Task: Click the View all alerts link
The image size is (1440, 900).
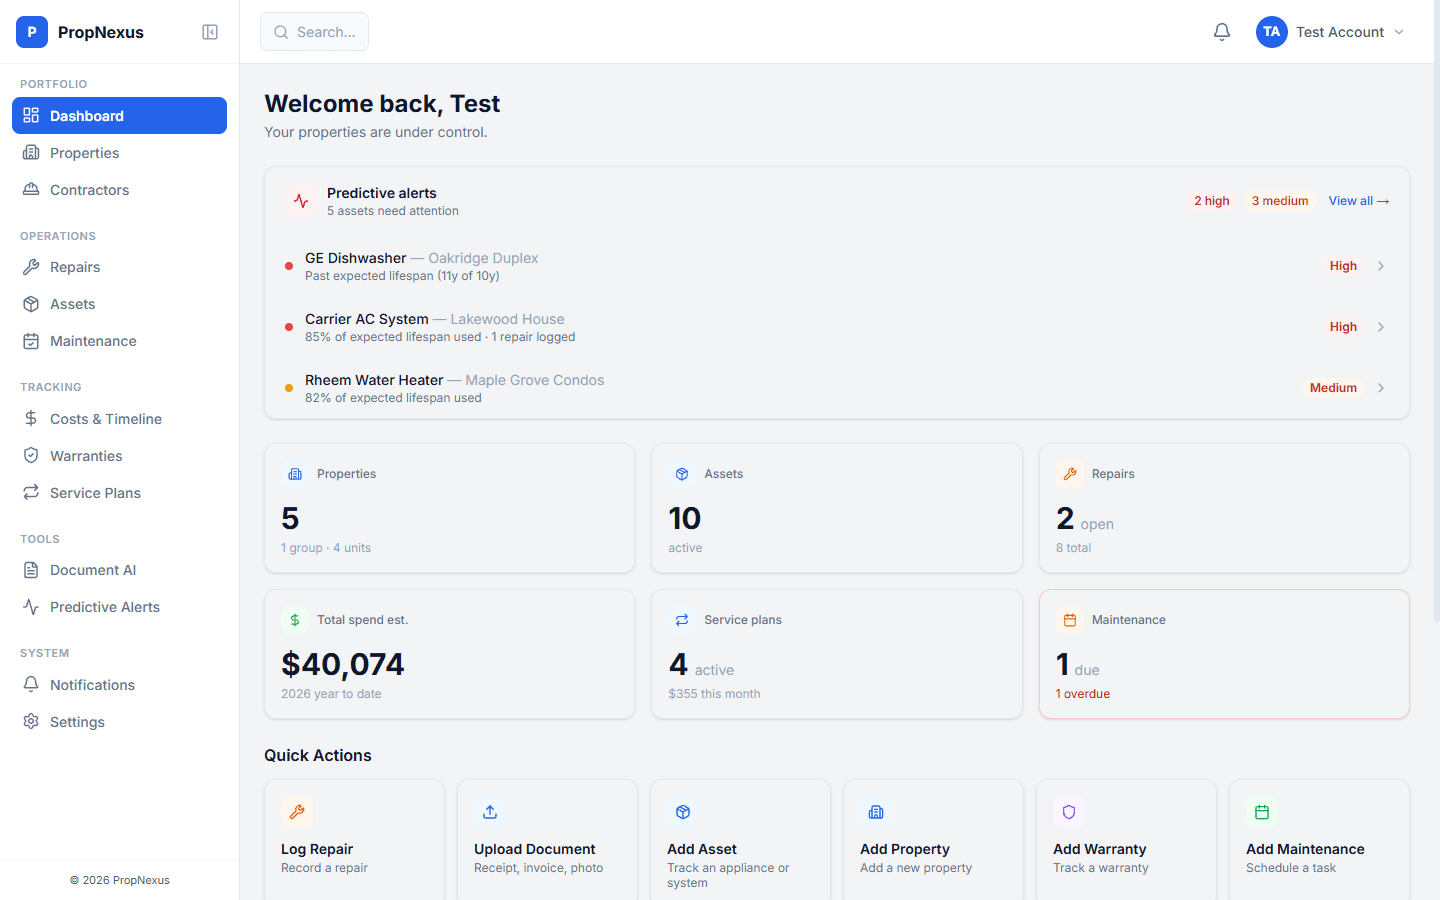Action: click(x=1358, y=200)
